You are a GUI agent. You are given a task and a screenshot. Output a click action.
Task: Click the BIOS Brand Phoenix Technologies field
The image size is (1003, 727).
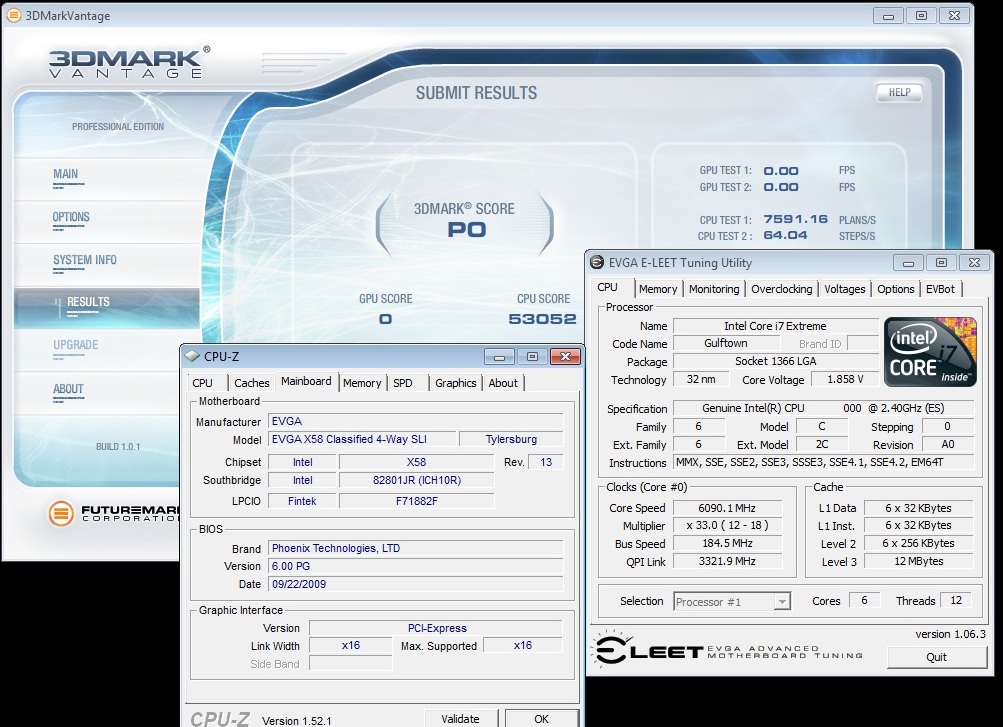point(416,548)
